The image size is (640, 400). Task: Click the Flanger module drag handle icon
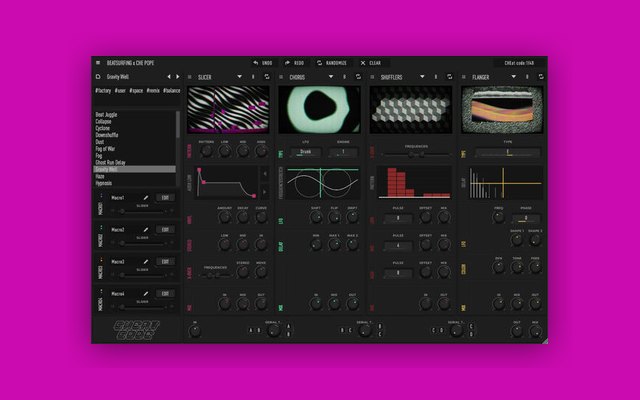[464, 77]
